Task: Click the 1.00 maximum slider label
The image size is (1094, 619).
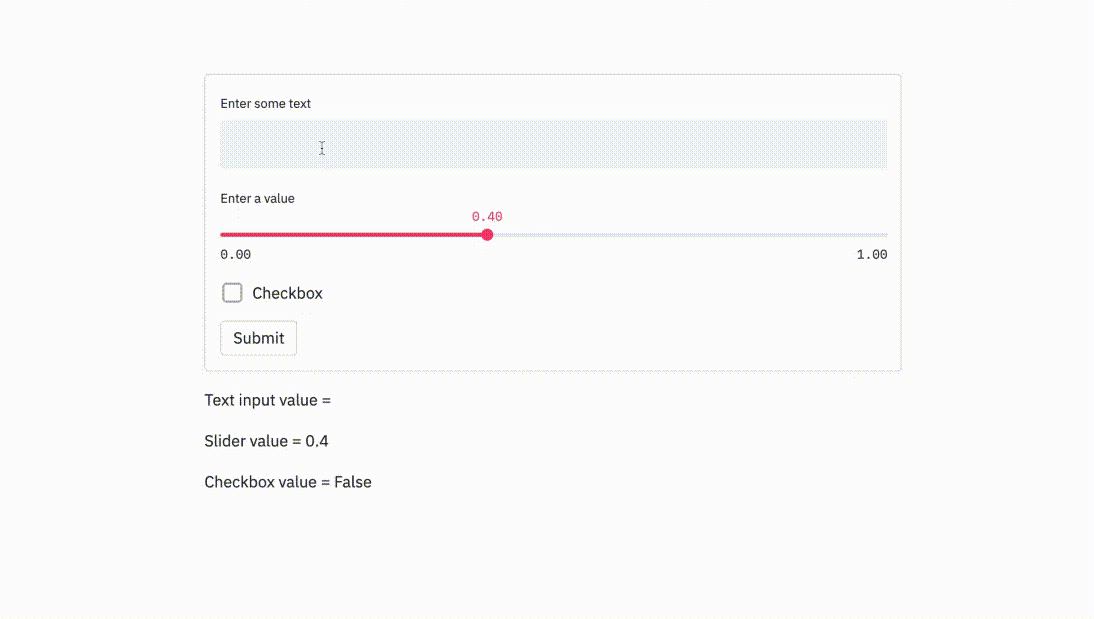Action: click(871, 255)
